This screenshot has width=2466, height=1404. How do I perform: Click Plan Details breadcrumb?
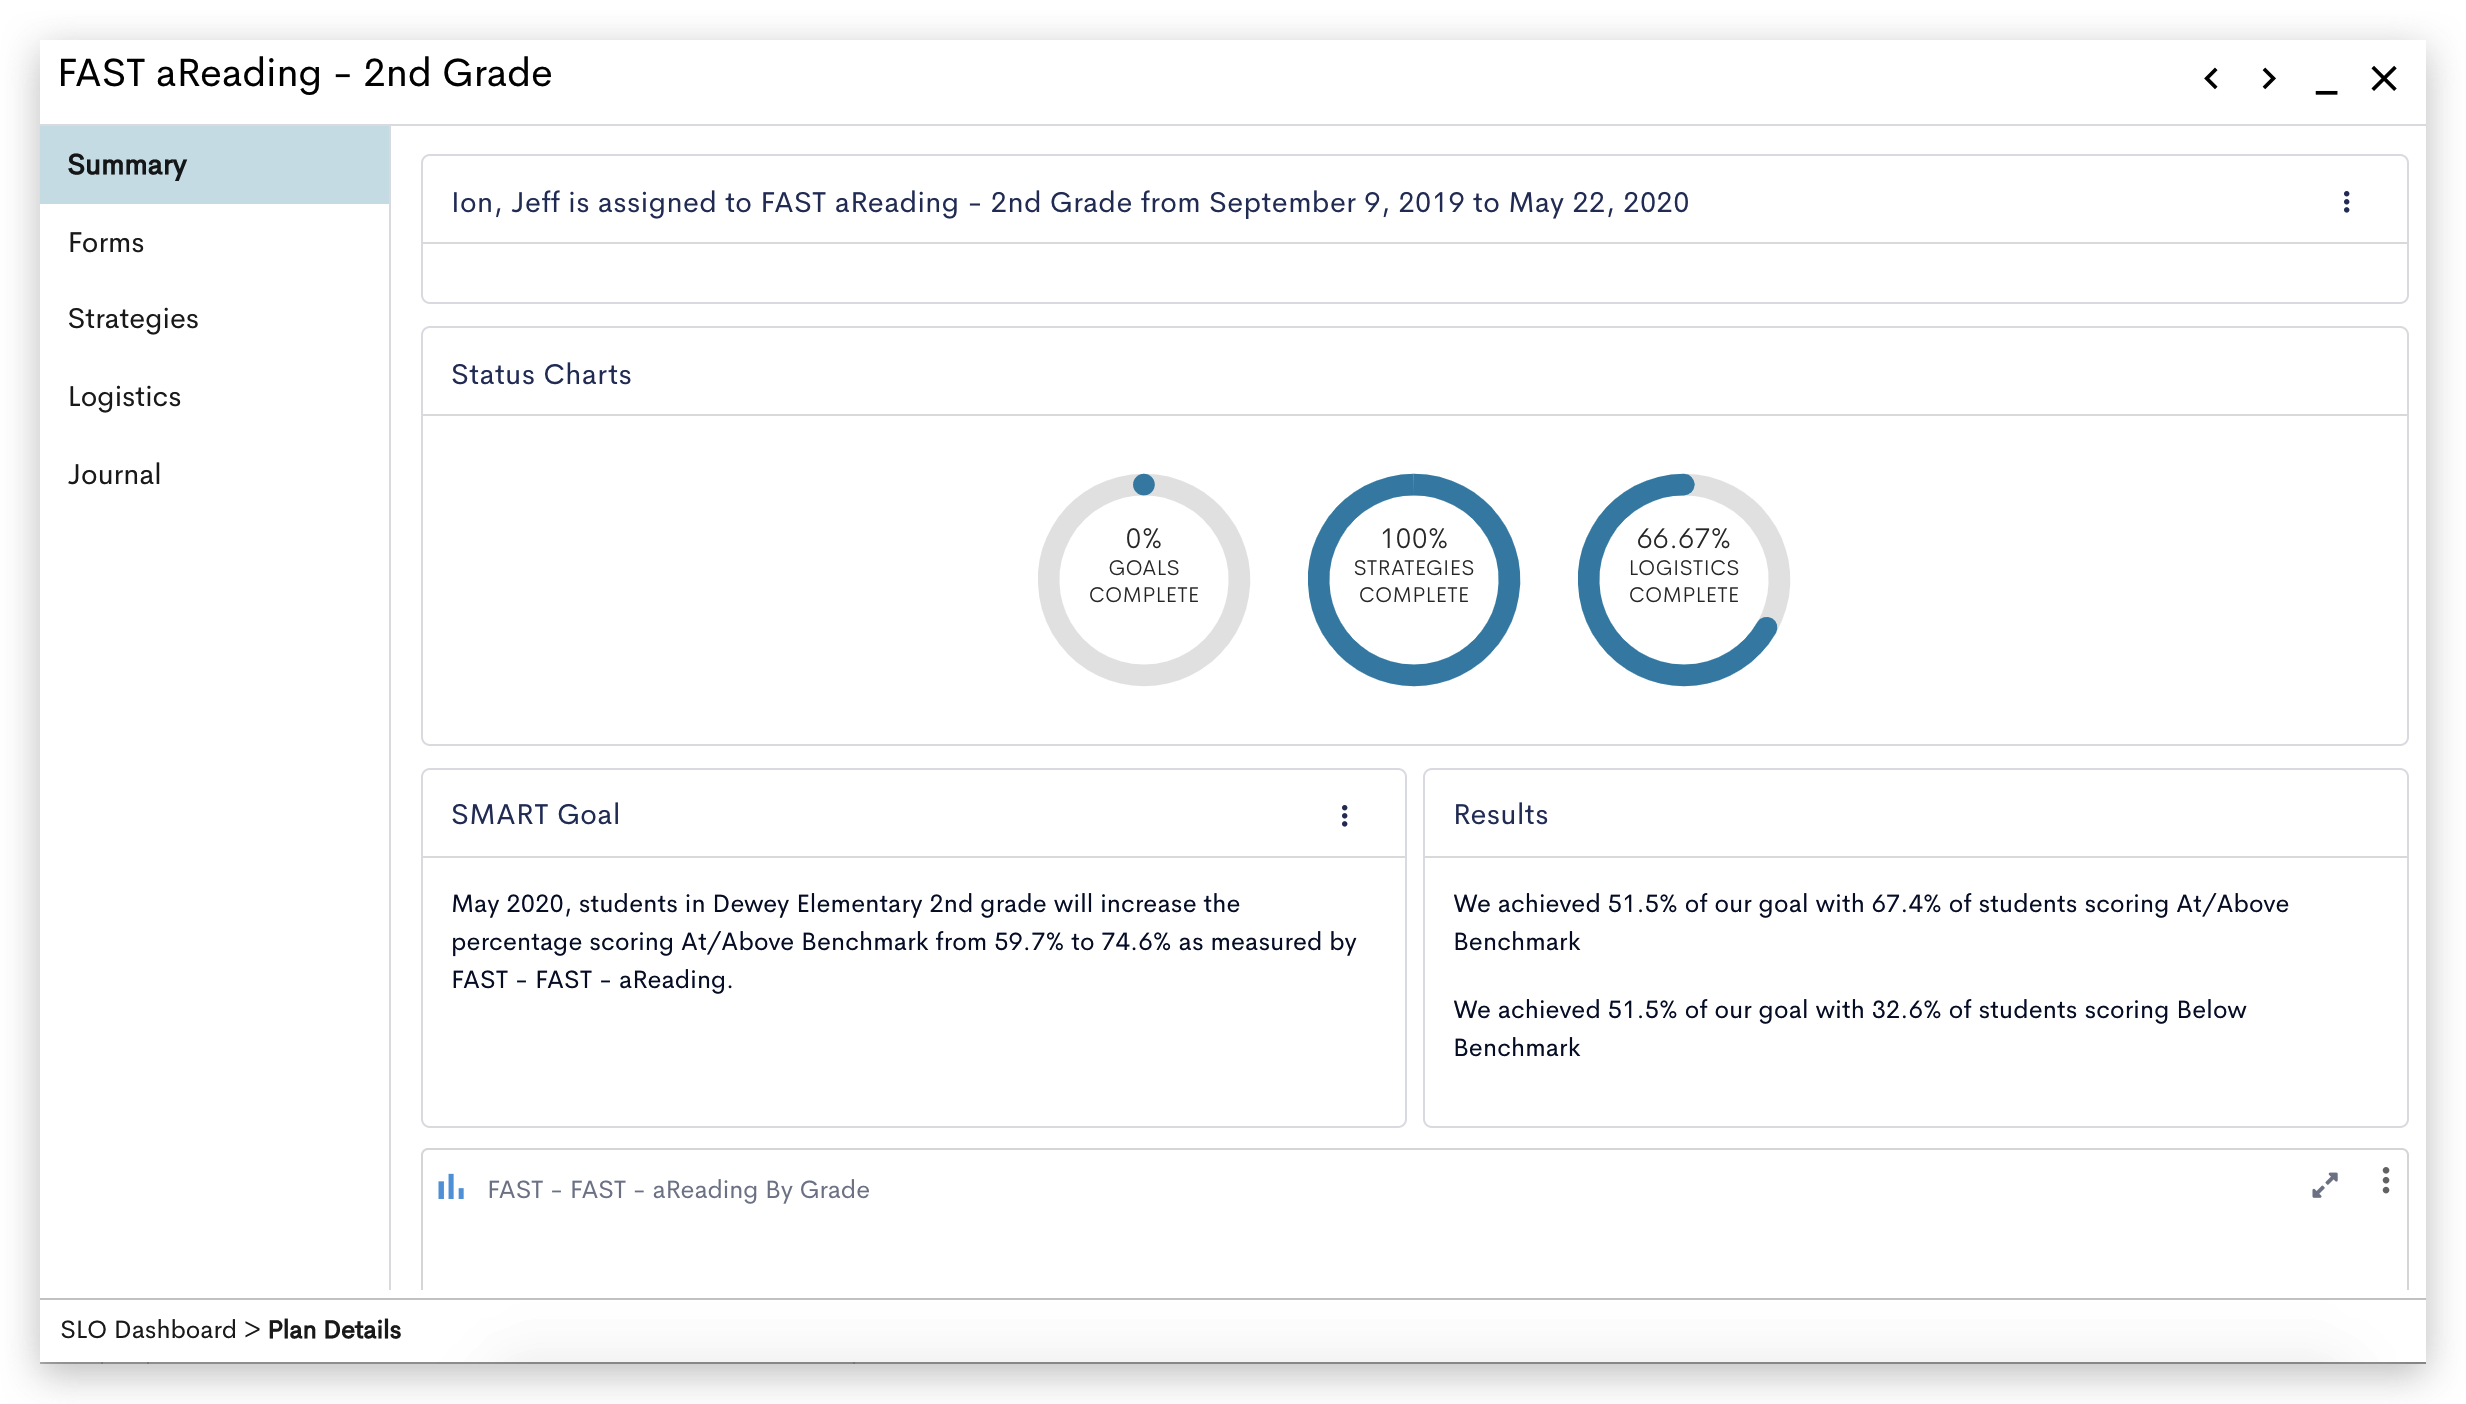334,1330
